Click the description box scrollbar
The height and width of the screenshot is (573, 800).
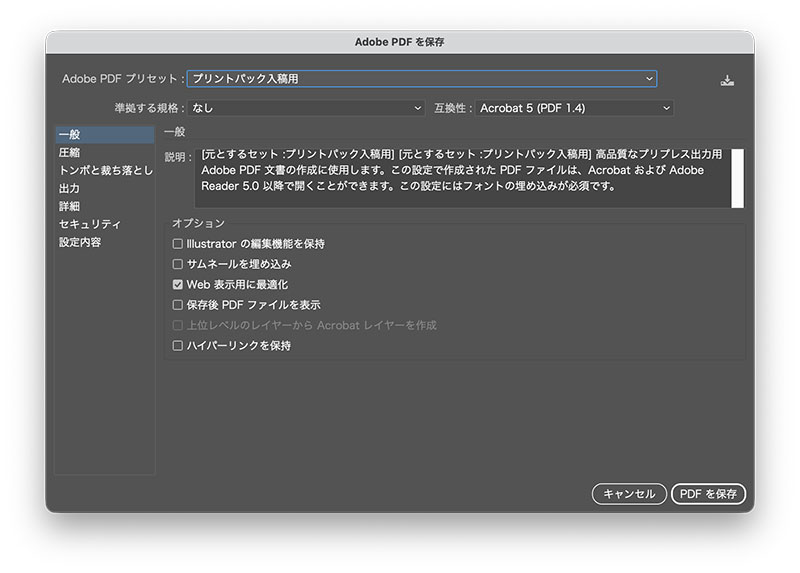point(737,177)
